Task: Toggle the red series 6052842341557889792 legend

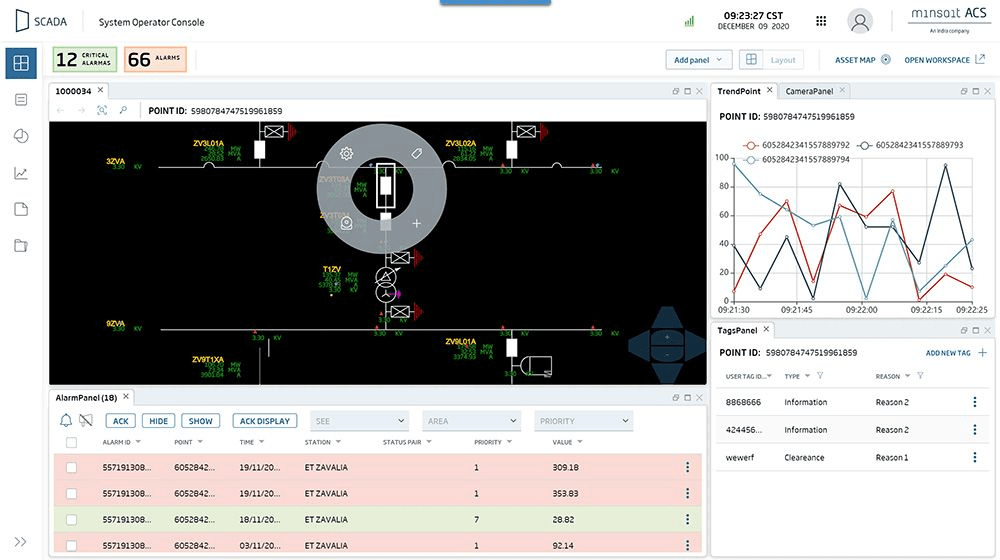Action: point(796,145)
